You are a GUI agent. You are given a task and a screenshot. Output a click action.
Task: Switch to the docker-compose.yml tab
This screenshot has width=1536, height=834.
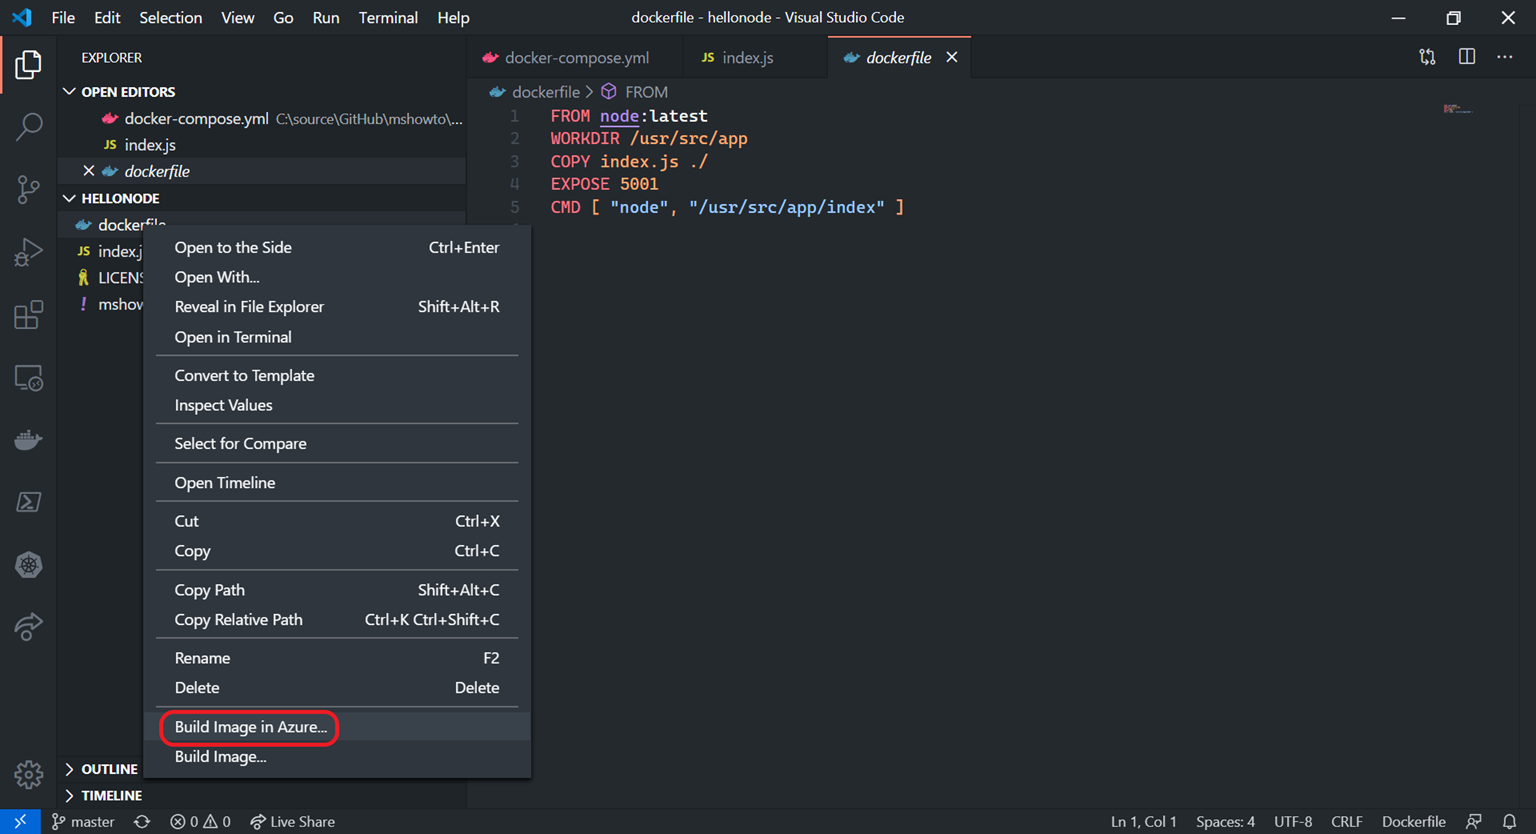click(x=575, y=57)
